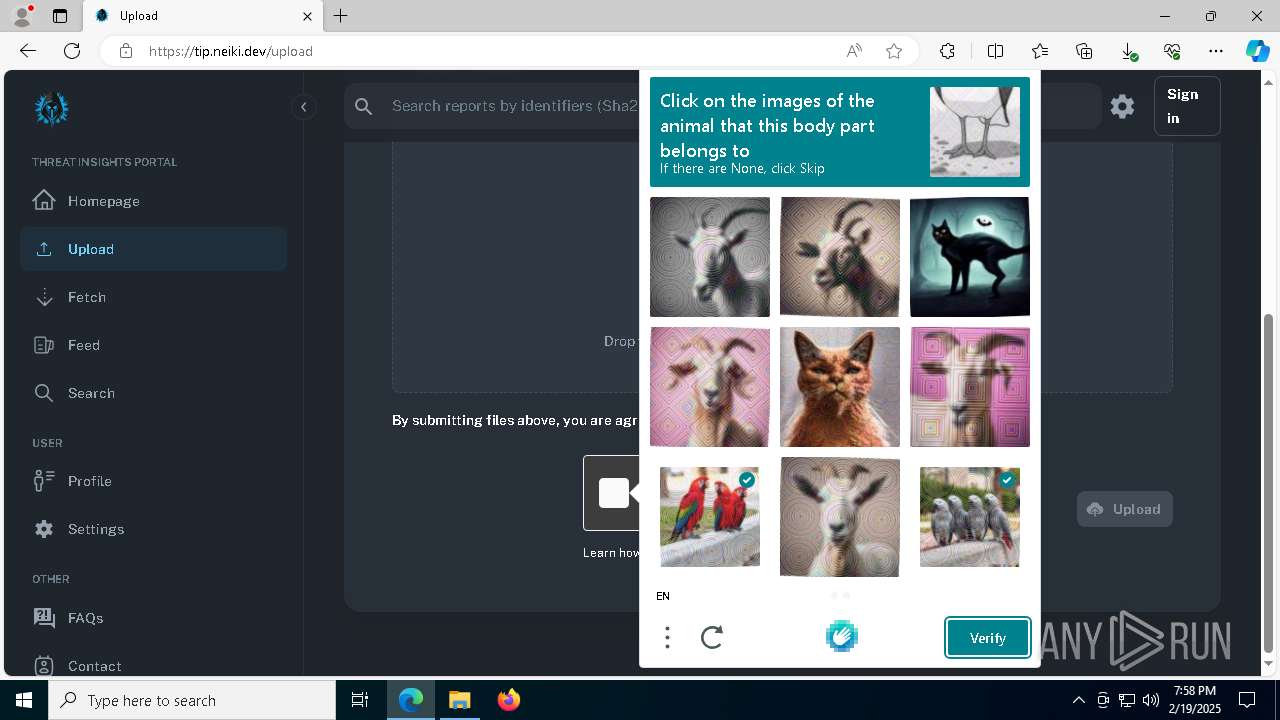Open the Copilot icon in Edge
The height and width of the screenshot is (720, 1280).
tap(1257, 51)
